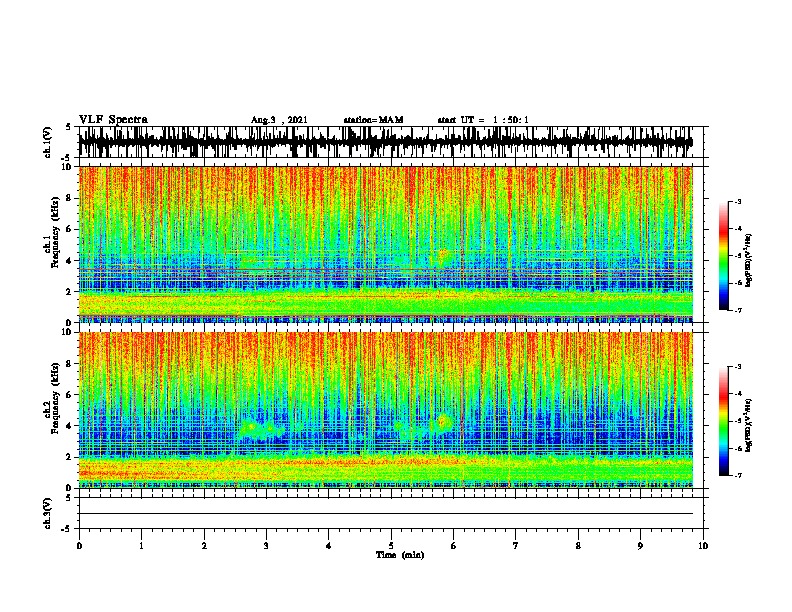Image resolution: width=792 pixels, height=612 pixels.
Task: Click the ch.1 color bar log(PSD) unit label
Action: coord(749,261)
